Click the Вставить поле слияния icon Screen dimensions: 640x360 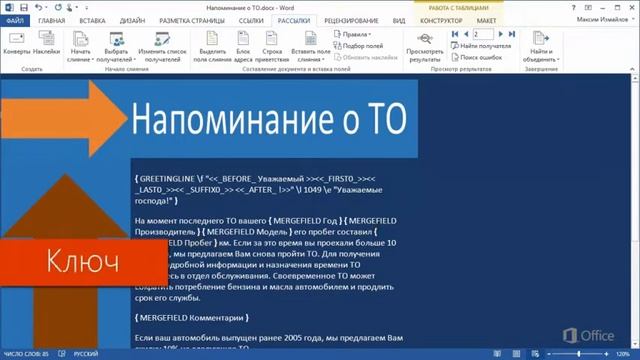pyautogui.click(x=311, y=39)
